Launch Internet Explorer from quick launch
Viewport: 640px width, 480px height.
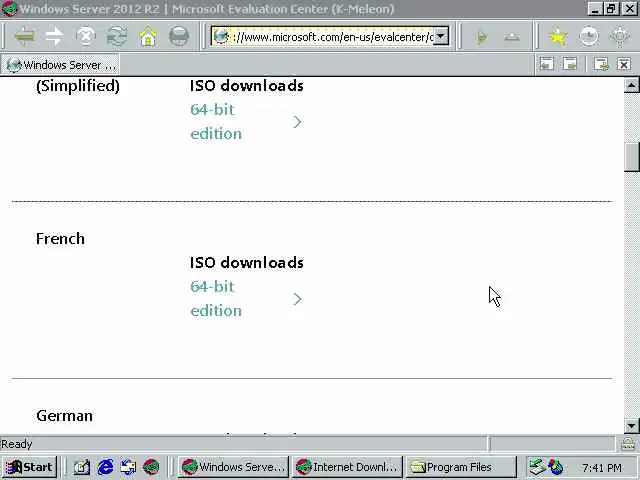(x=105, y=467)
